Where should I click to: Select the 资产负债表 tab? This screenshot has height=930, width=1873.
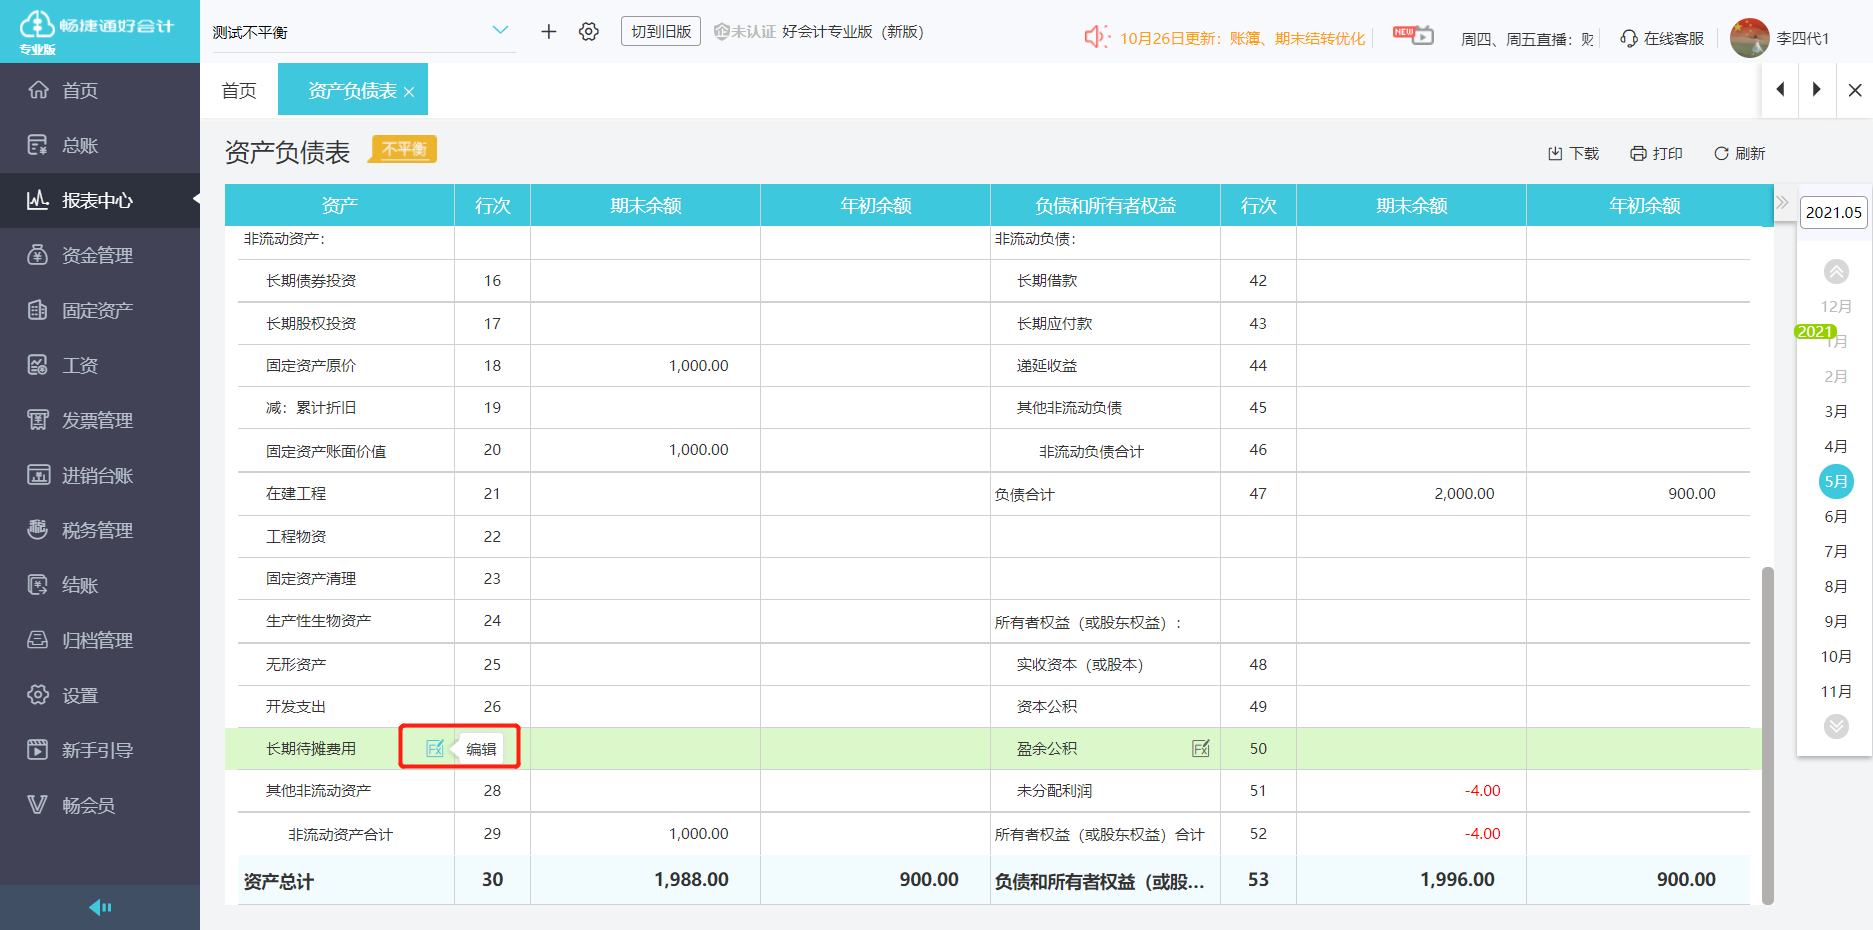(352, 91)
